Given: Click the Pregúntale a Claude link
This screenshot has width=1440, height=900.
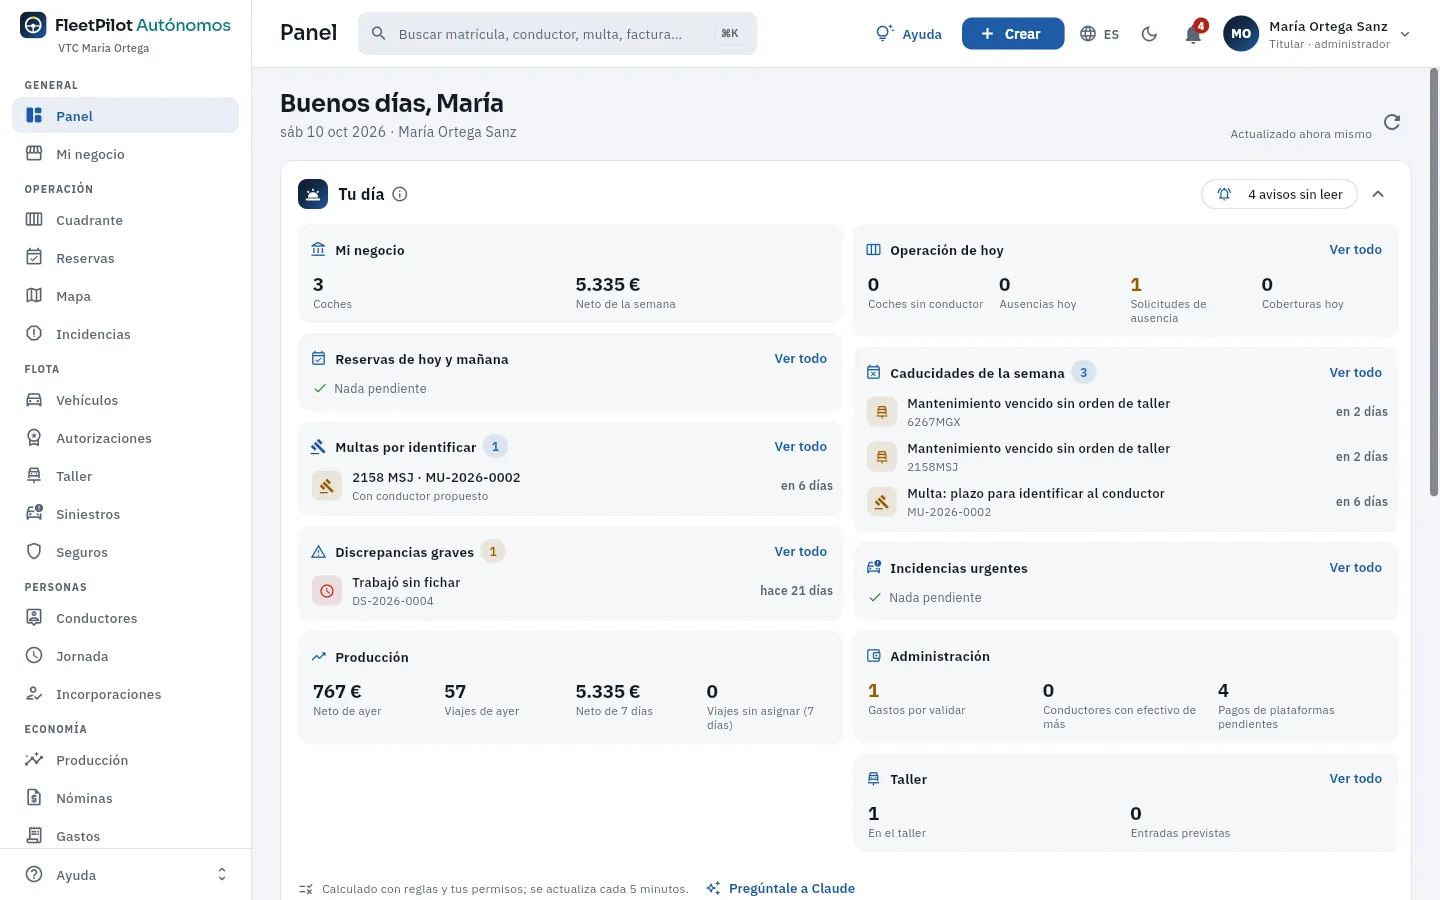Looking at the screenshot, I should [781, 888].
